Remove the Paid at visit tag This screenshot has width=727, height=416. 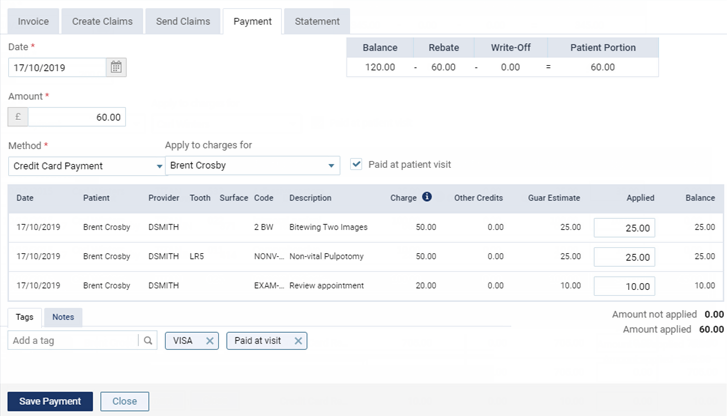pyautogui.click(x=298, y=341)
